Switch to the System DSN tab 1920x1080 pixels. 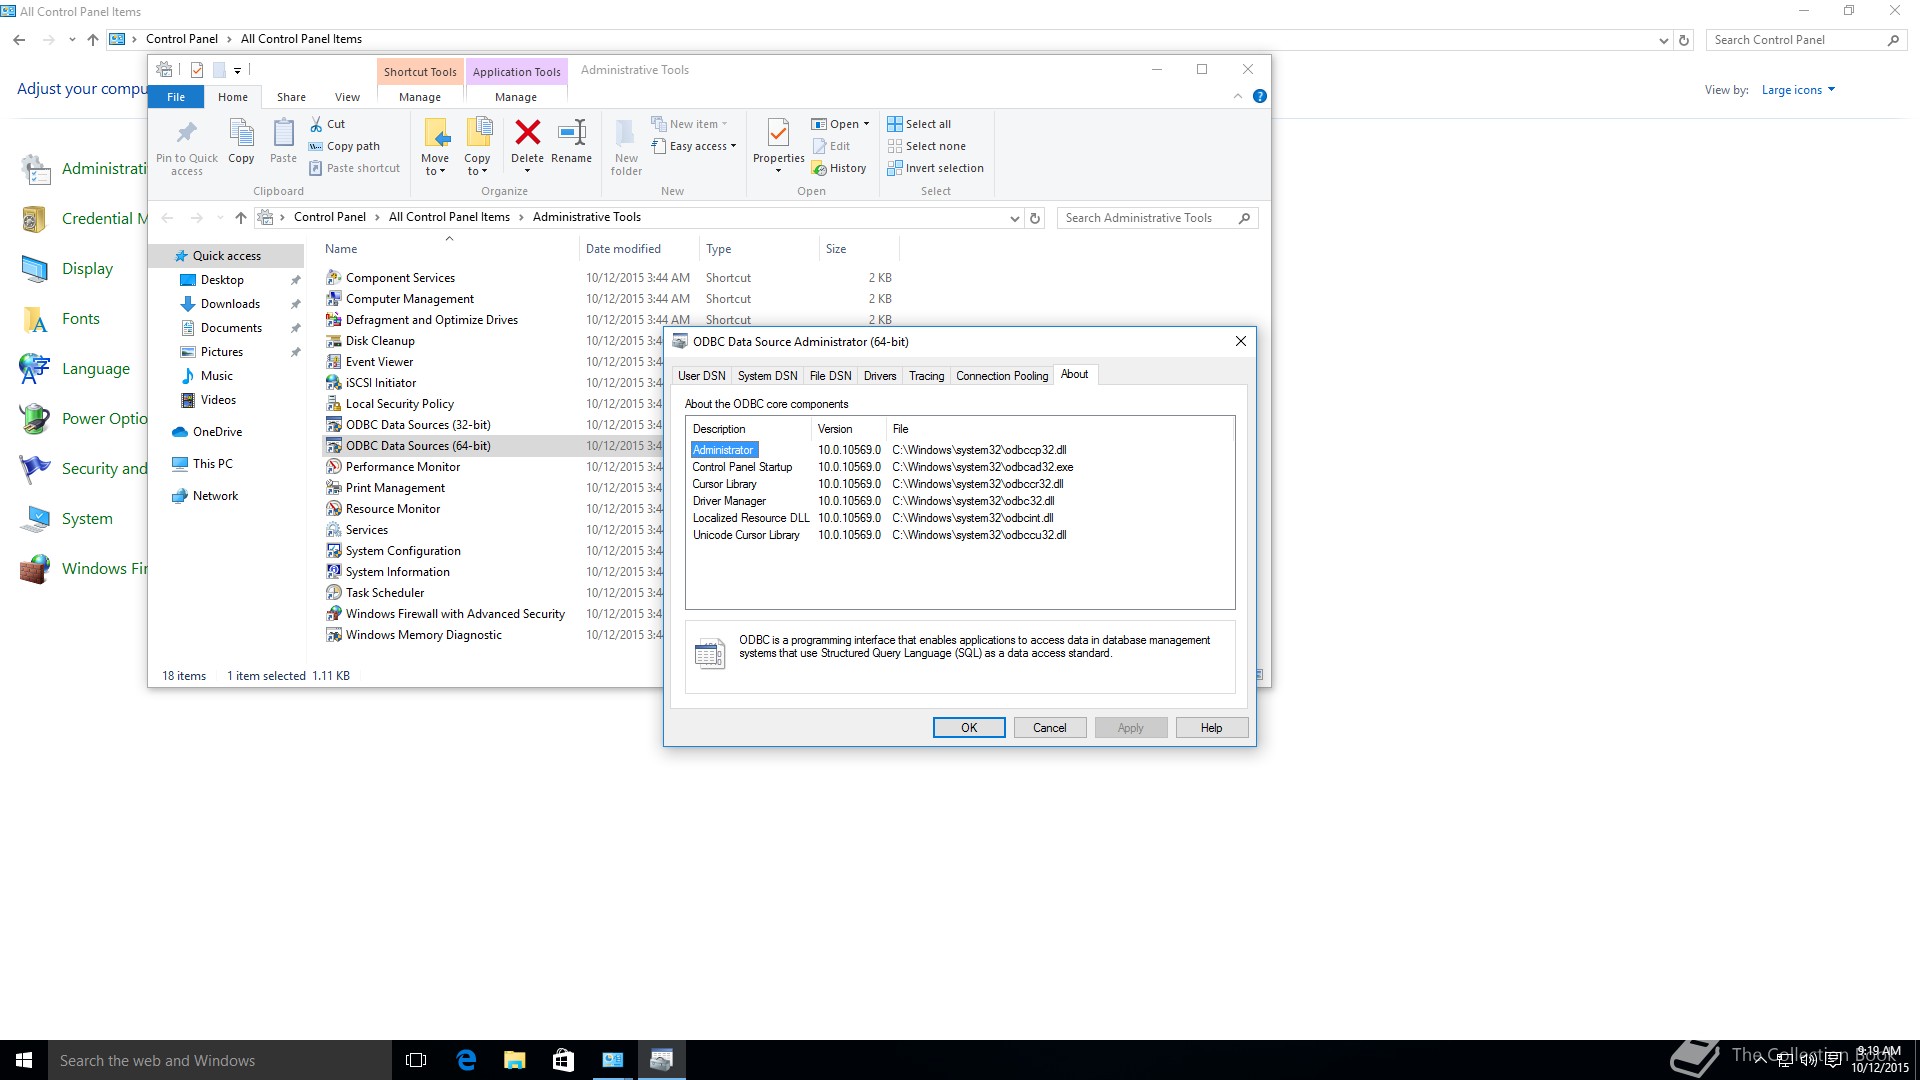pos(767,376)
